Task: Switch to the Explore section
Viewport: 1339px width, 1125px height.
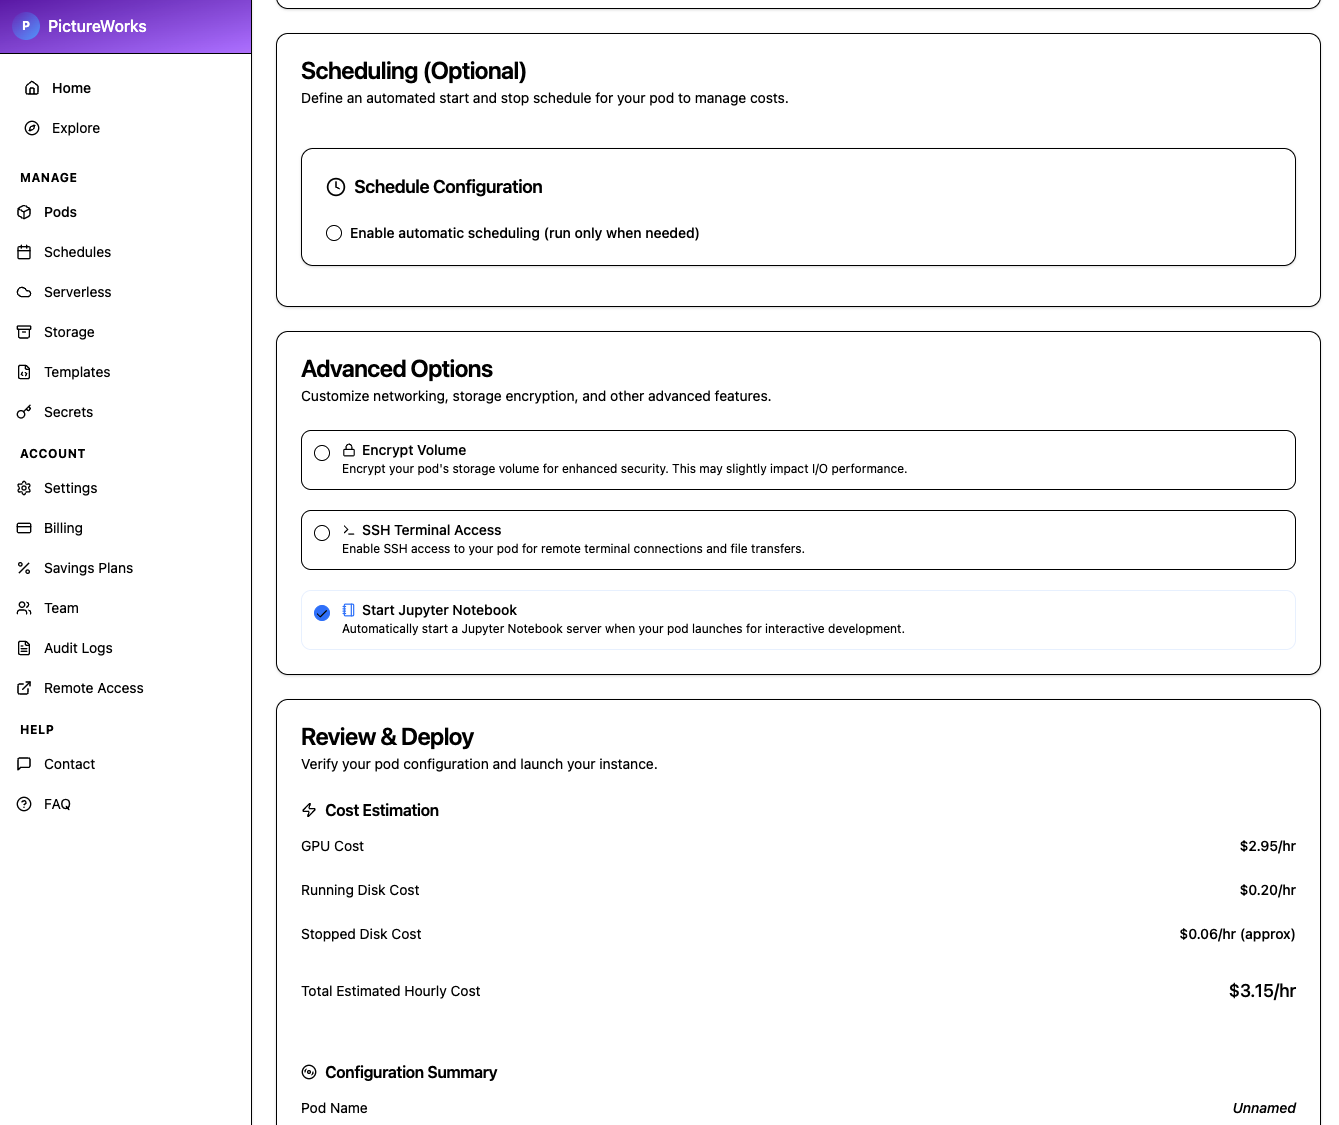Action: pos(76,128)
